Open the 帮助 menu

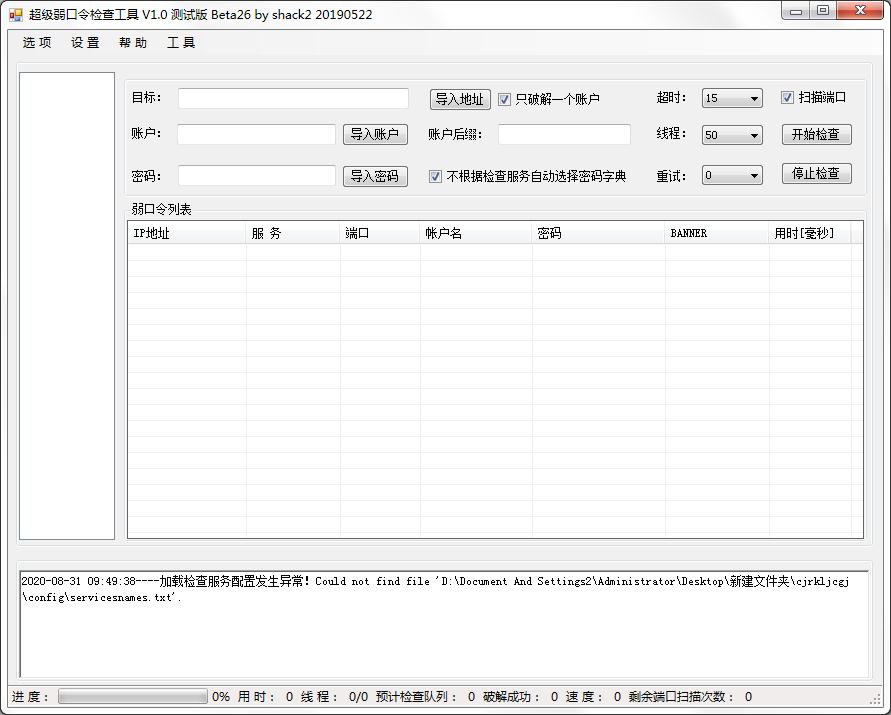(133, 43)
